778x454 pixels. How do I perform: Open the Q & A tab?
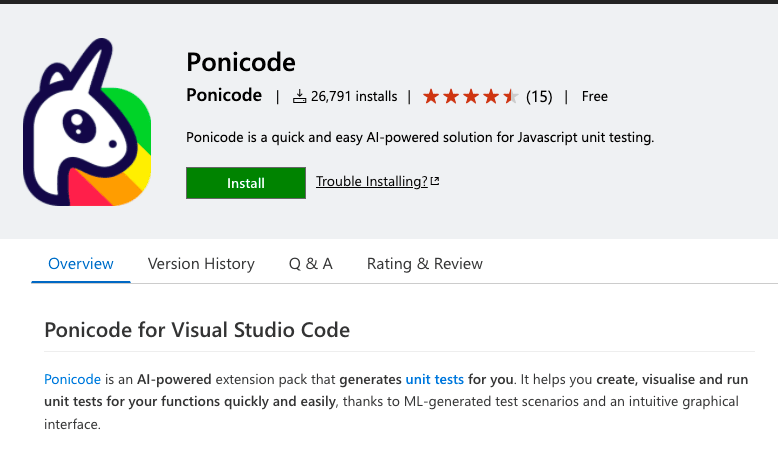click(311, 263)
